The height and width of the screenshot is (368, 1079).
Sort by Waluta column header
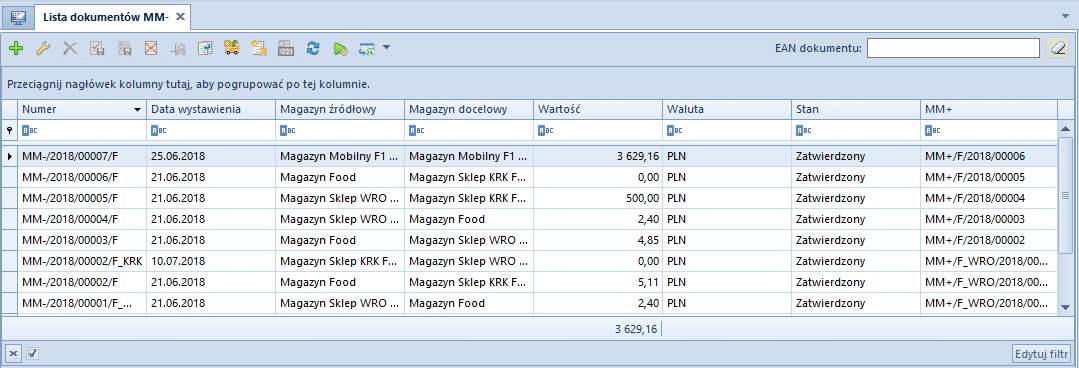point(727,109)
